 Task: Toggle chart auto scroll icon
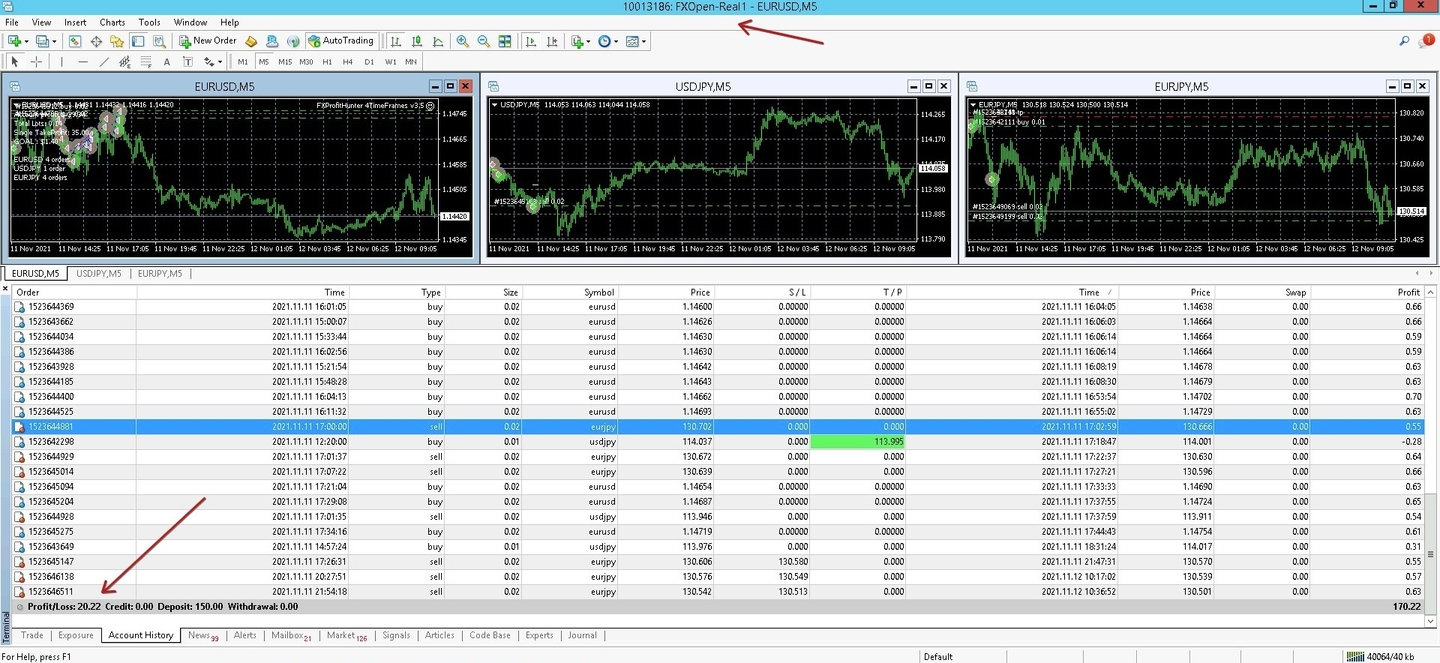(x=530, y=41)
